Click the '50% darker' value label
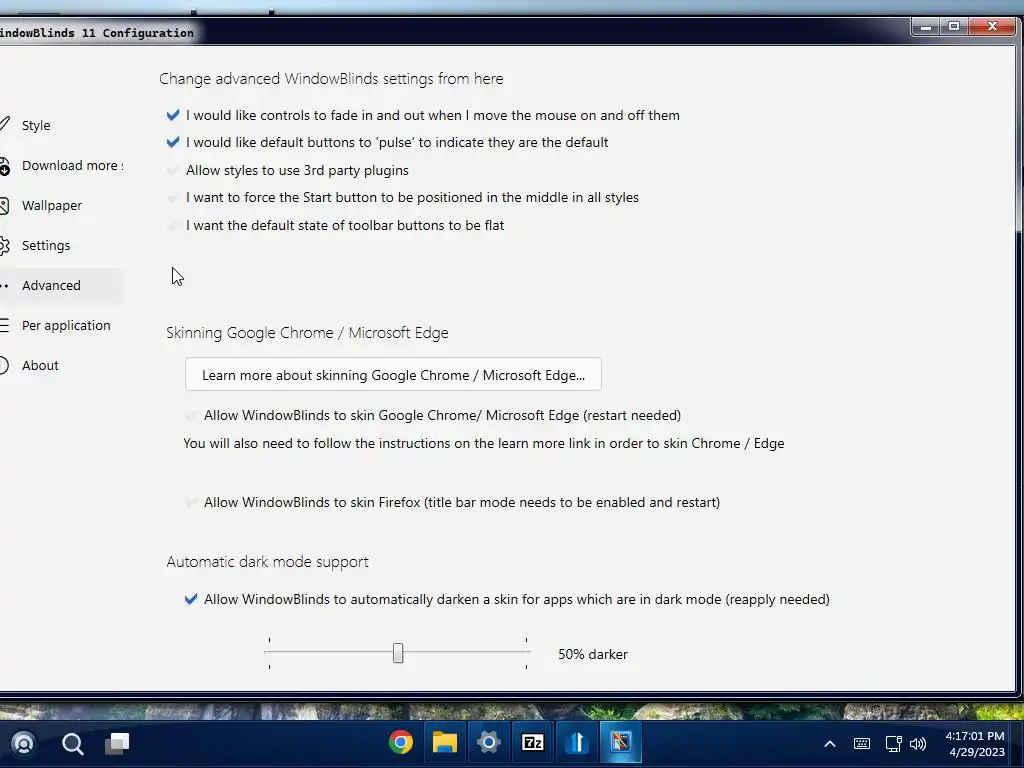The height and width of the screenshot is (768, 1024). tap(593, 654)
